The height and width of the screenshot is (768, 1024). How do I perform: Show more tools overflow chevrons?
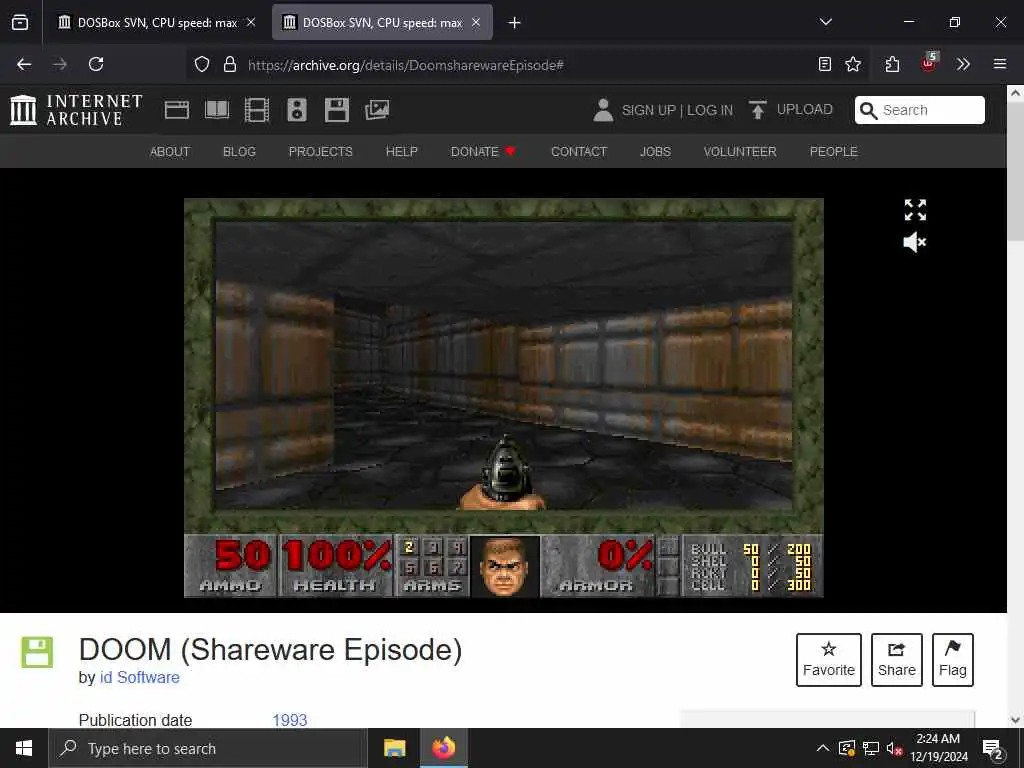click(x=963, y=64)
